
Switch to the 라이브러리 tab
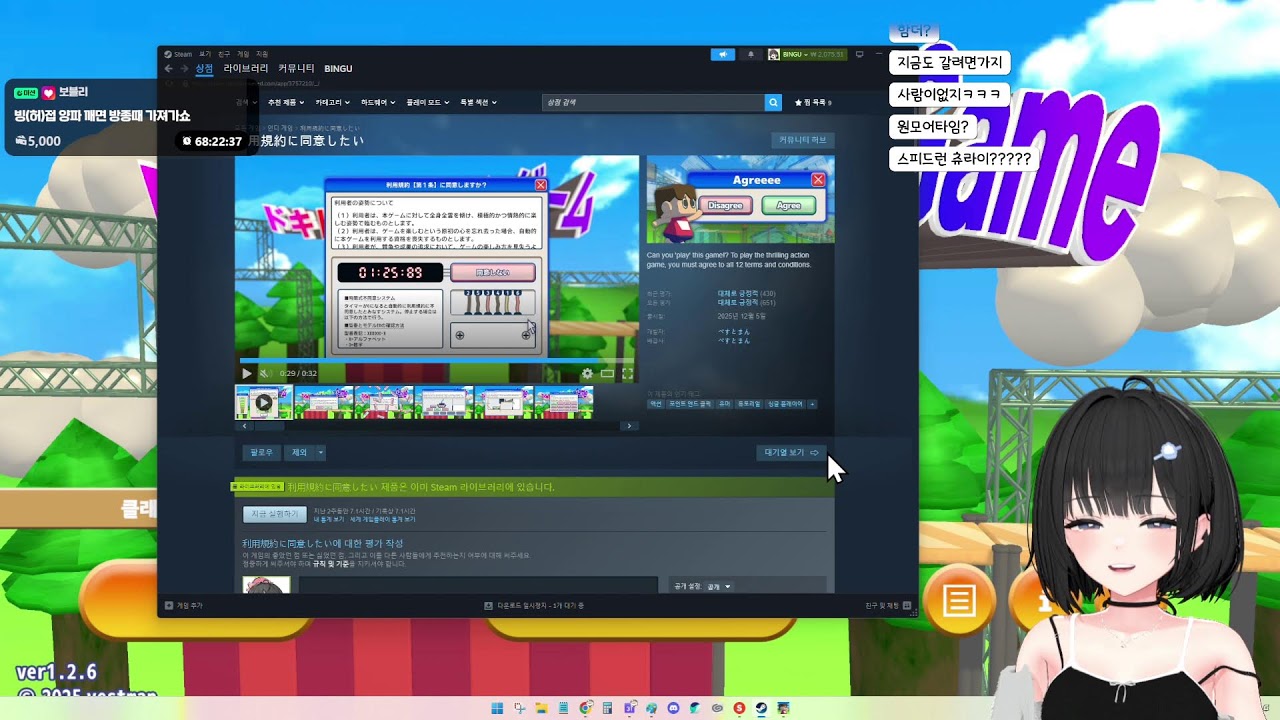[x=245, y=68]
